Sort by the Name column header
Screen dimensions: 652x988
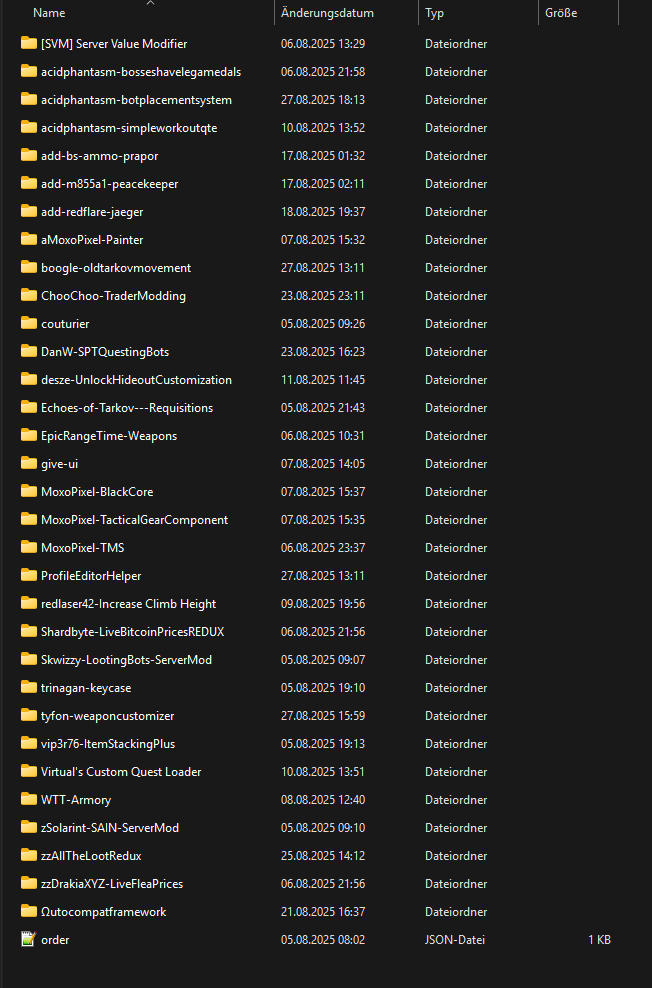pyautogui.click(x=49, y=13)
